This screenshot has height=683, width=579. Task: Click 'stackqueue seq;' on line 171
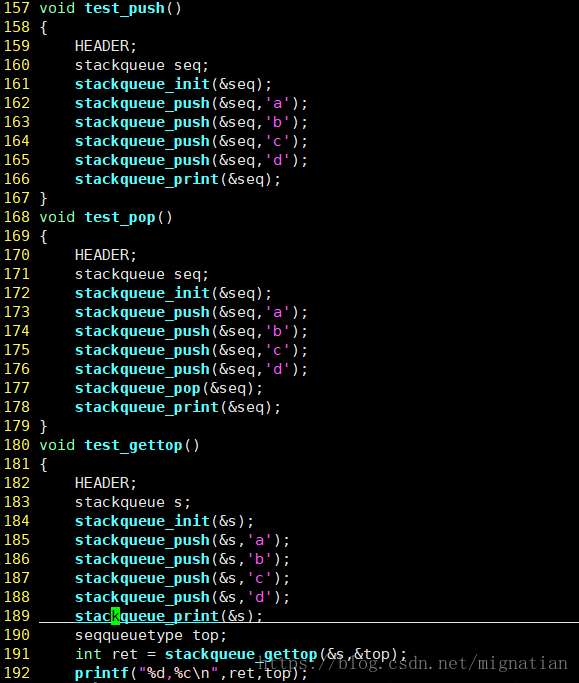tap(142, 274)
